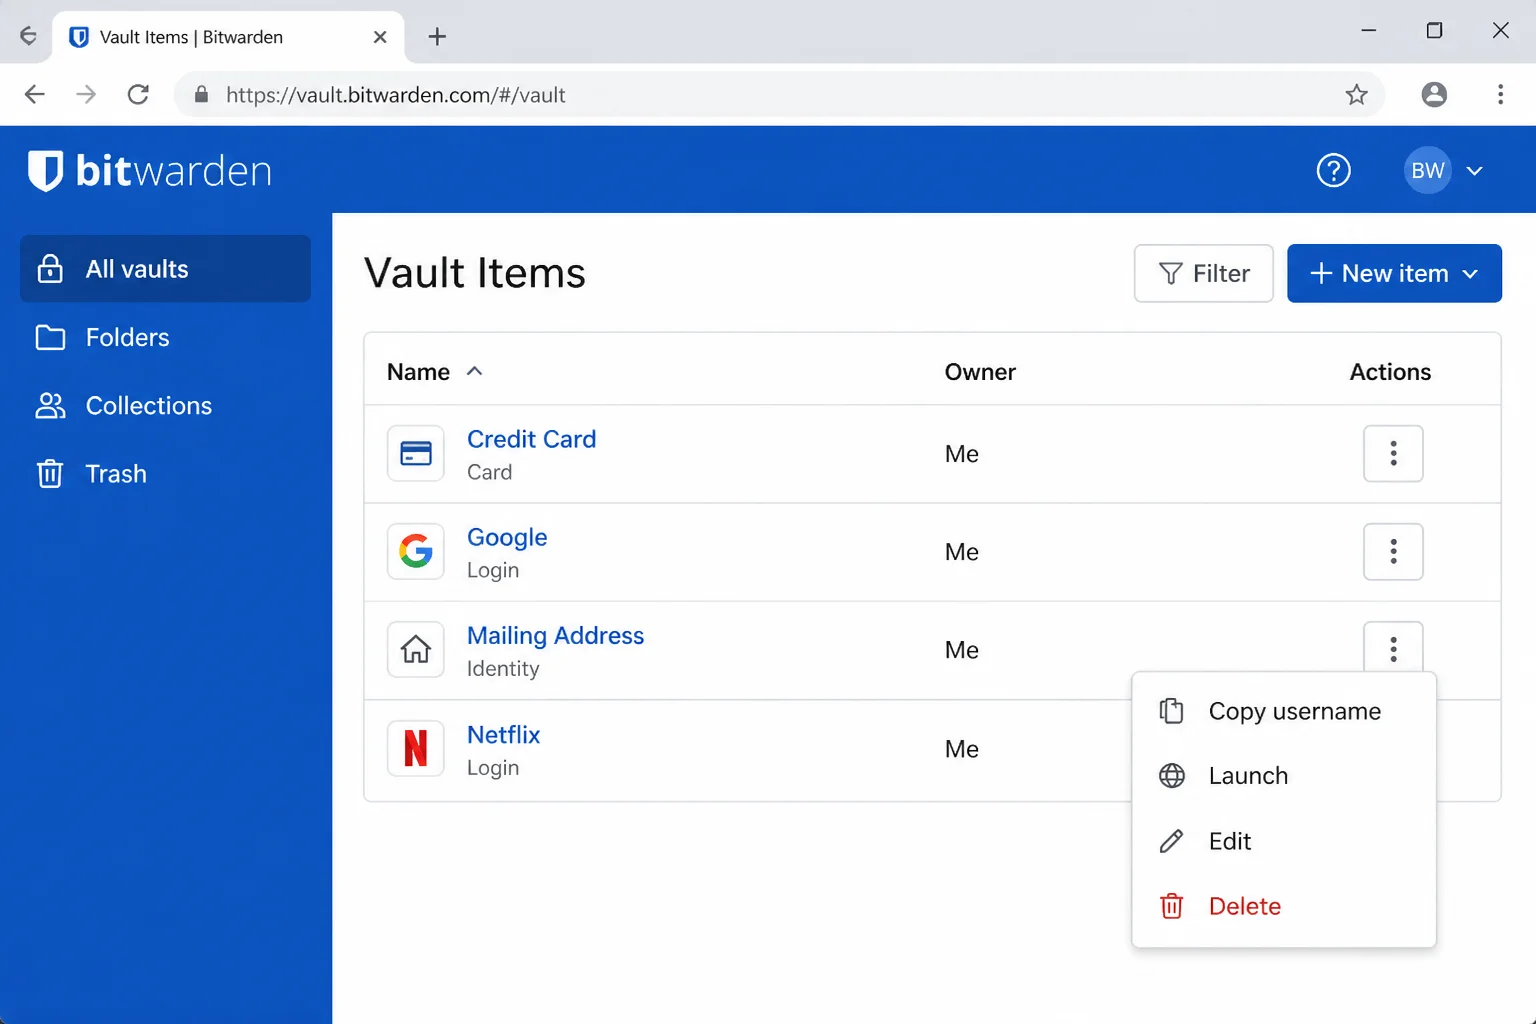Click the New item button
The height and width of the screenshot is (1024, 1536).
(1394, 273)
